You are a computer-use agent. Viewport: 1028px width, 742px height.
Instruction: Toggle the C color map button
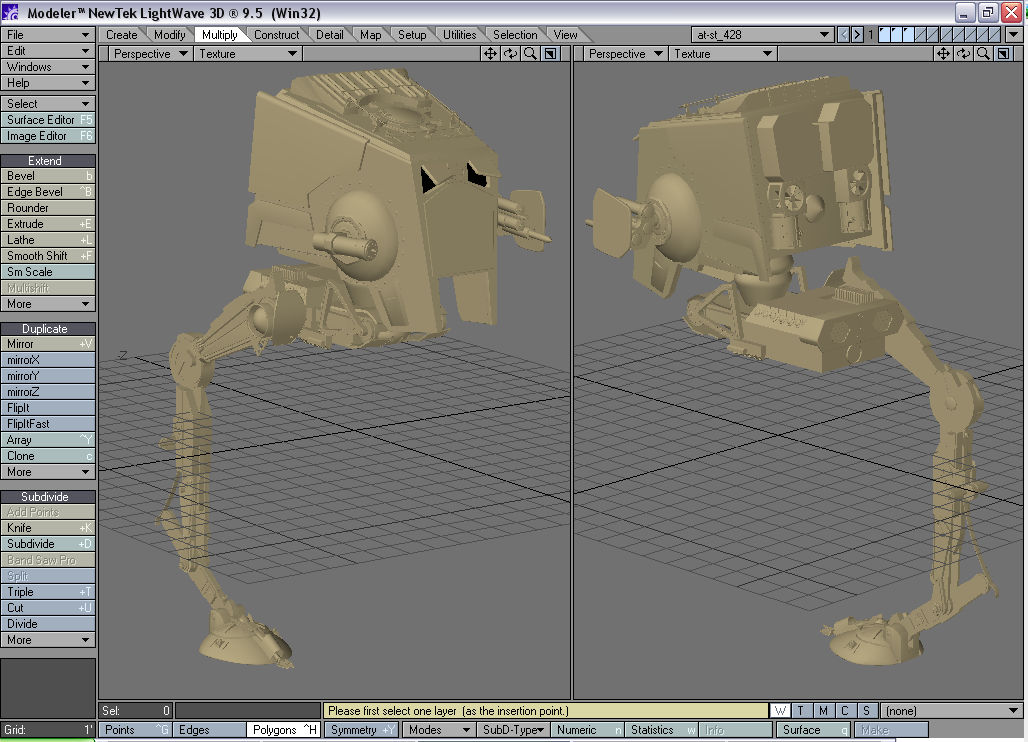[x=845, y=711]
